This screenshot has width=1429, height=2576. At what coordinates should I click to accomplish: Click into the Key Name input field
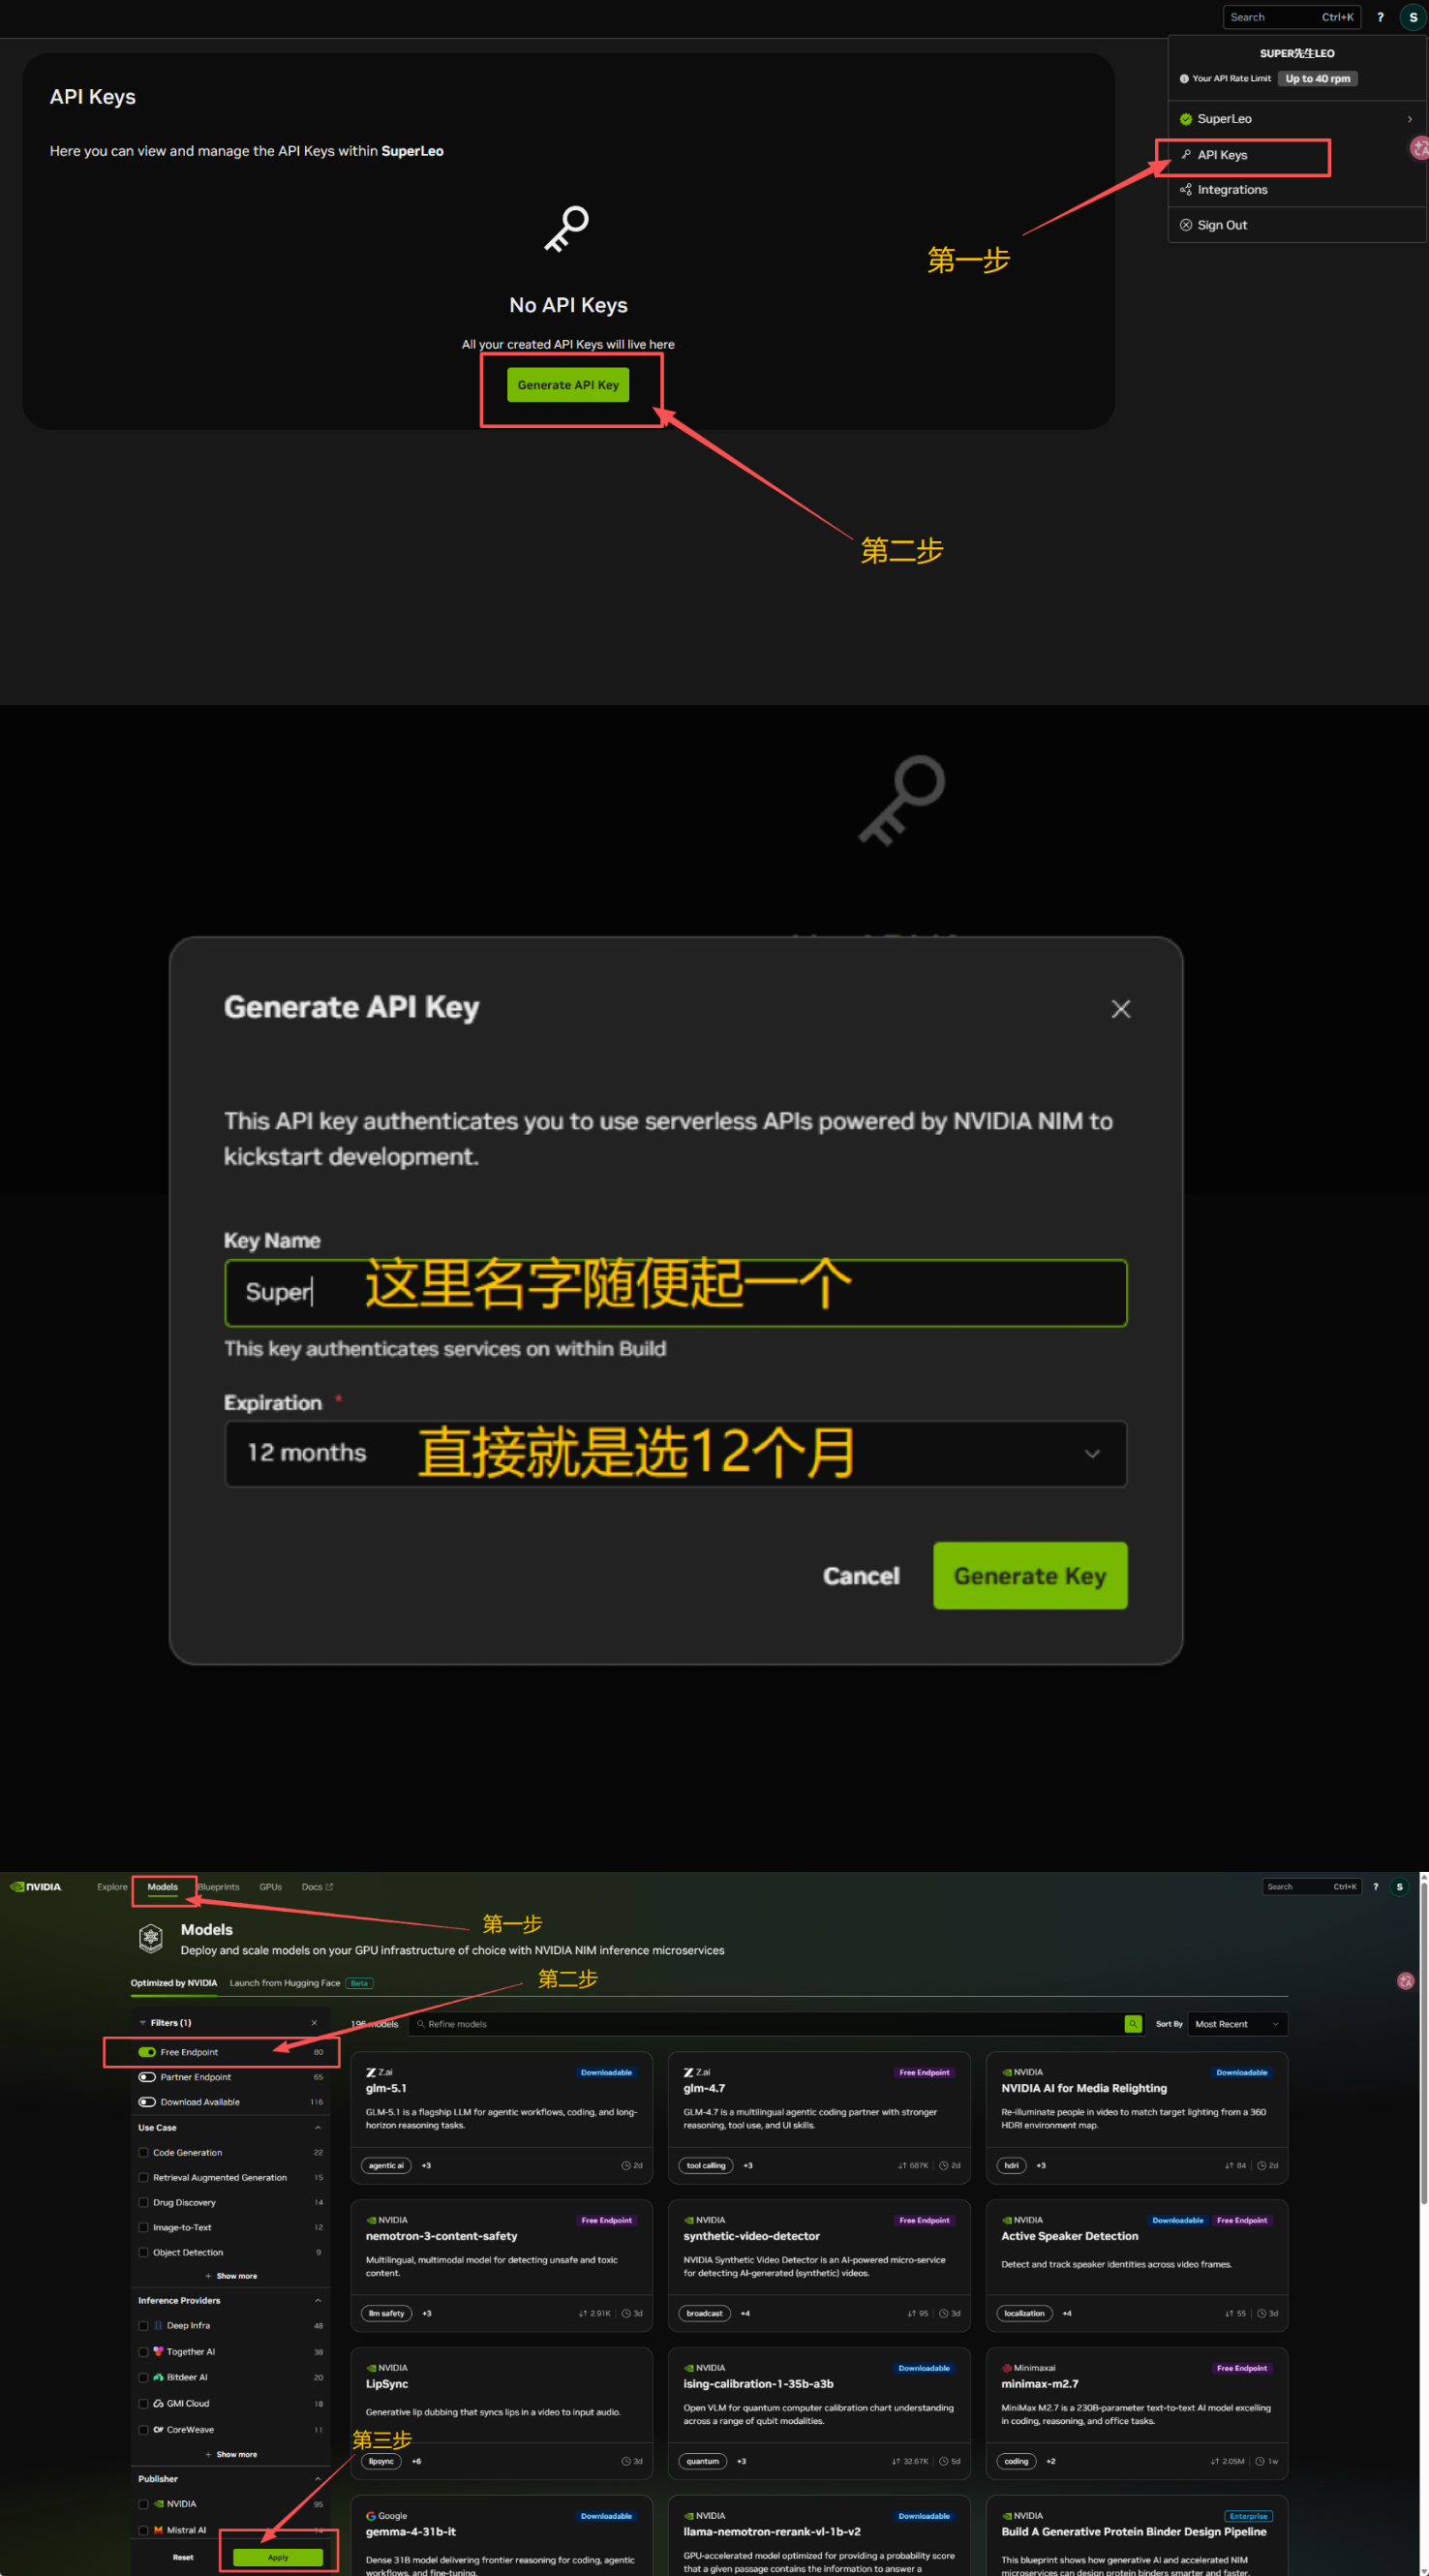click(x=675, y=1292)
